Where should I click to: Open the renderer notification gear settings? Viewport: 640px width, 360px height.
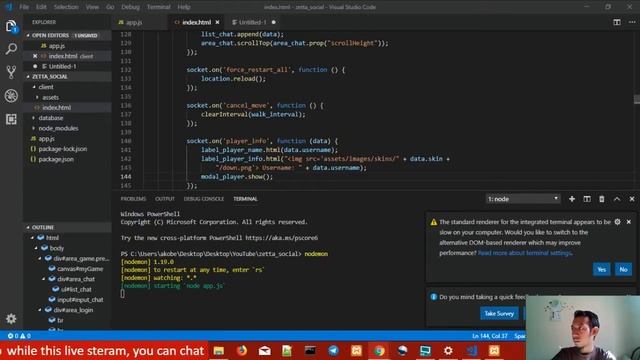618,222
